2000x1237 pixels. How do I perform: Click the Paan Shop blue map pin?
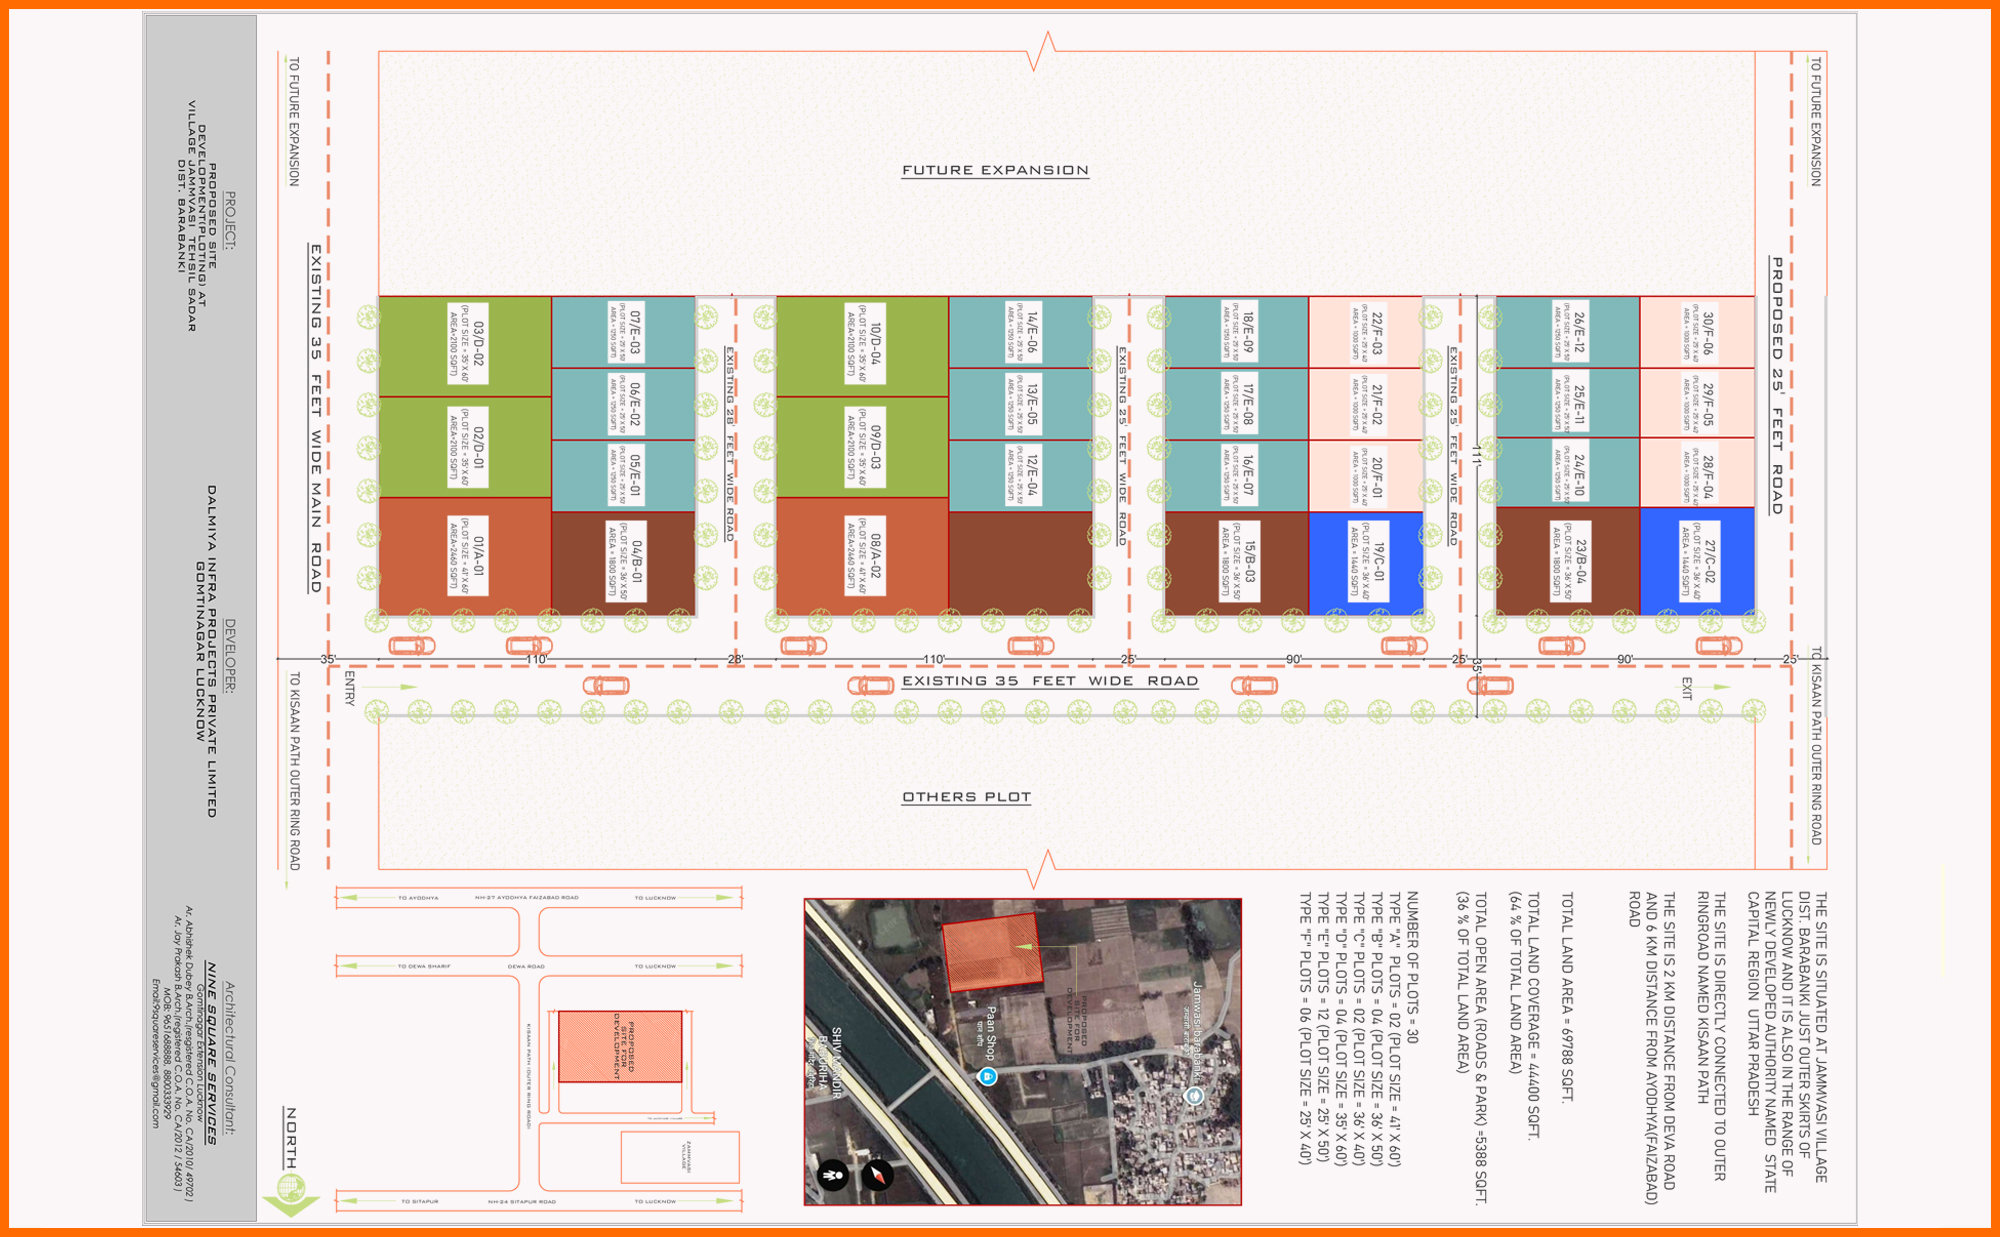point(988,1076)
